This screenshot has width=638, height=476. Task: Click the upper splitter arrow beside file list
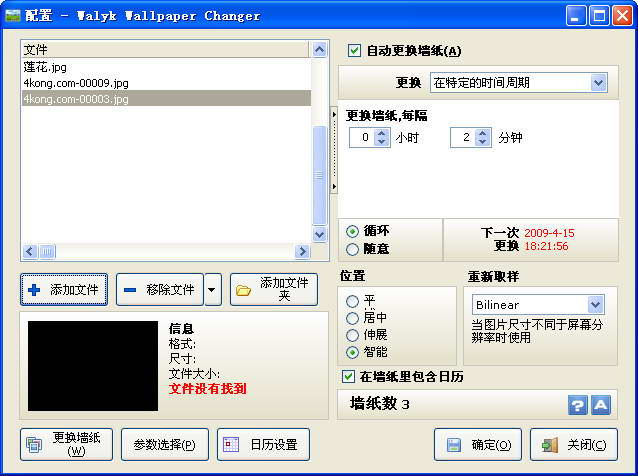[334, 115]
